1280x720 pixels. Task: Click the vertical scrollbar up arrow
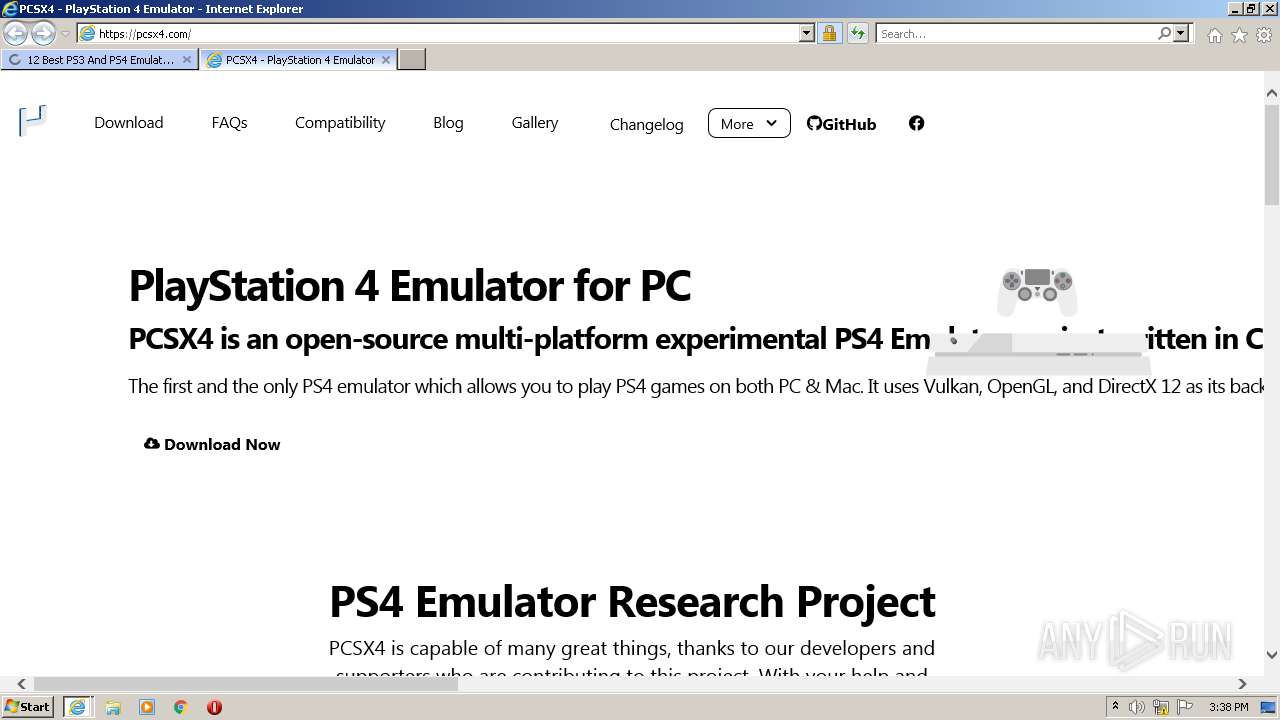click(x=1272, y=93)
